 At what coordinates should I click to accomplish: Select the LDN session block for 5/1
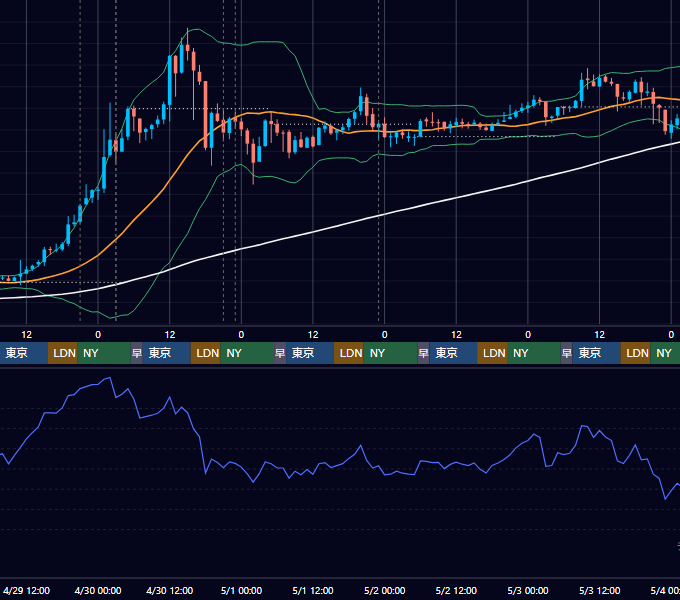point(349,353)
